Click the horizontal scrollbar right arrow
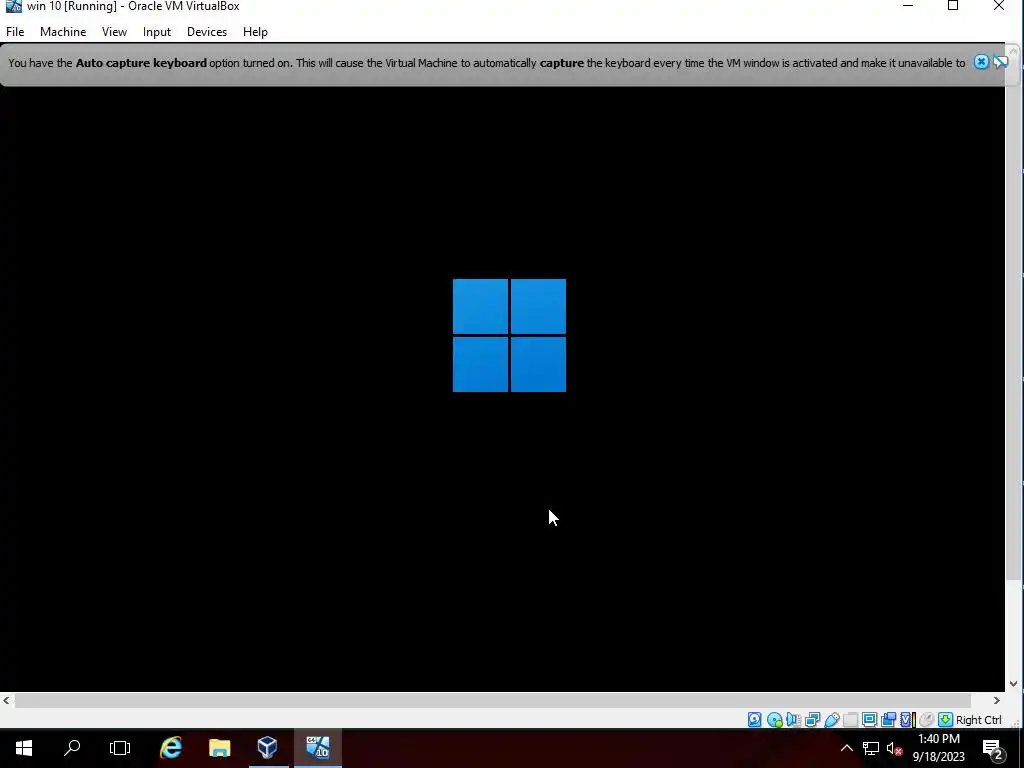 (997, 700)
